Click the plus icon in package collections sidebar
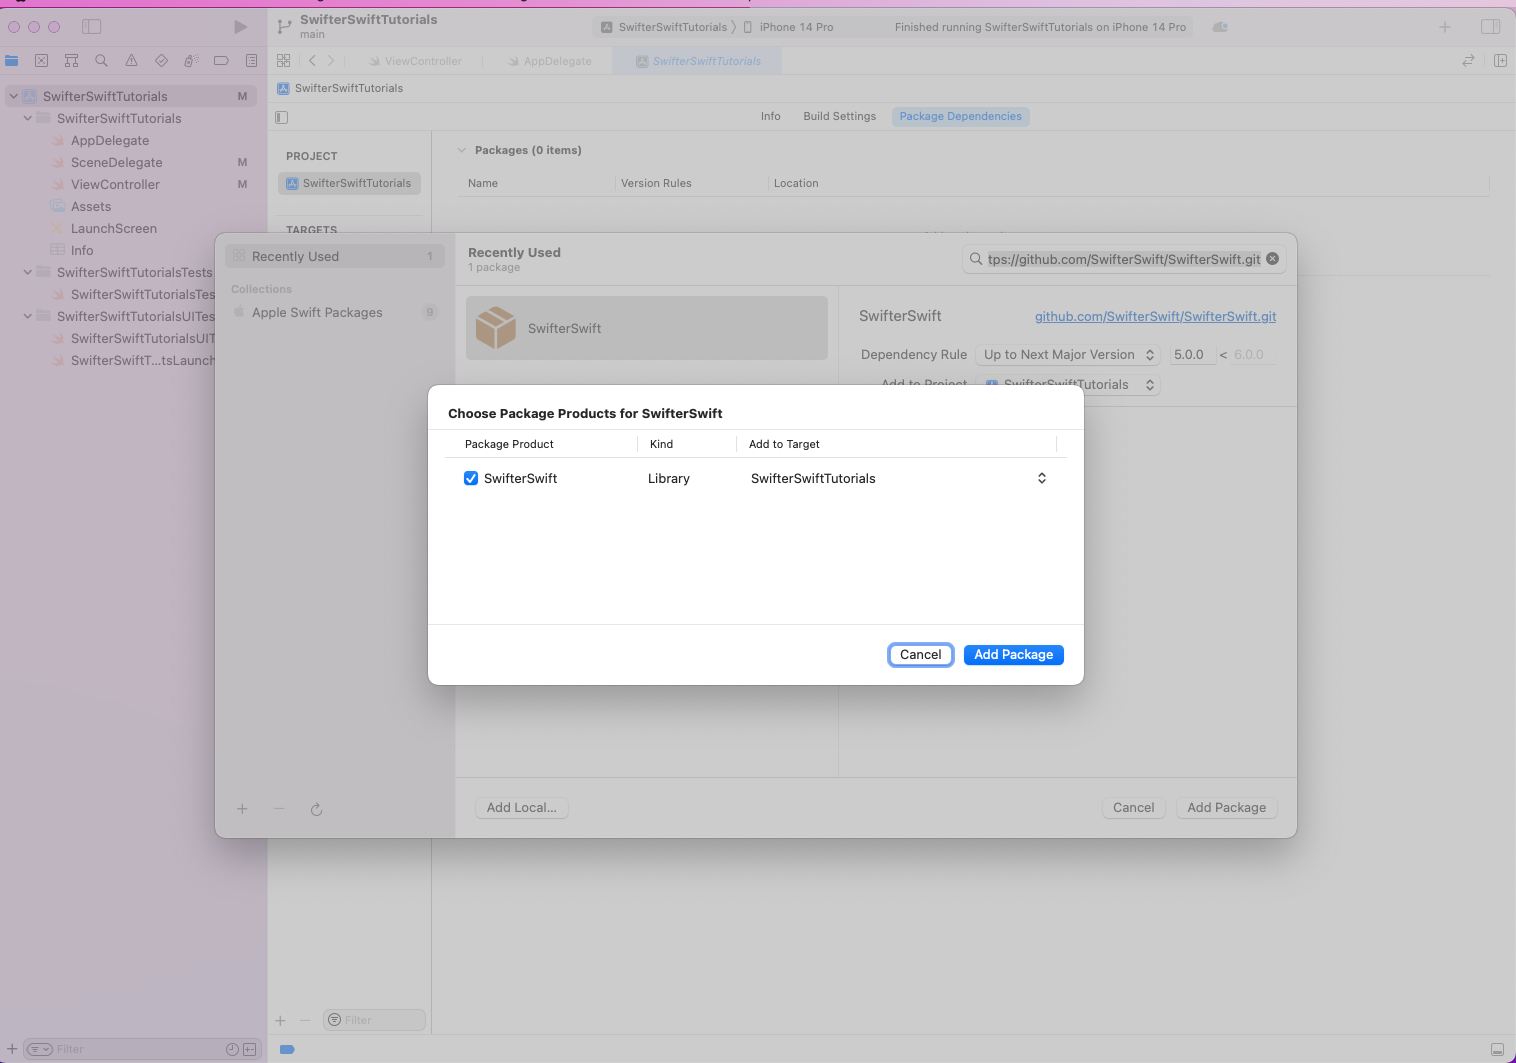This screenshot has width=1516, height=1063. pos(242,809)
